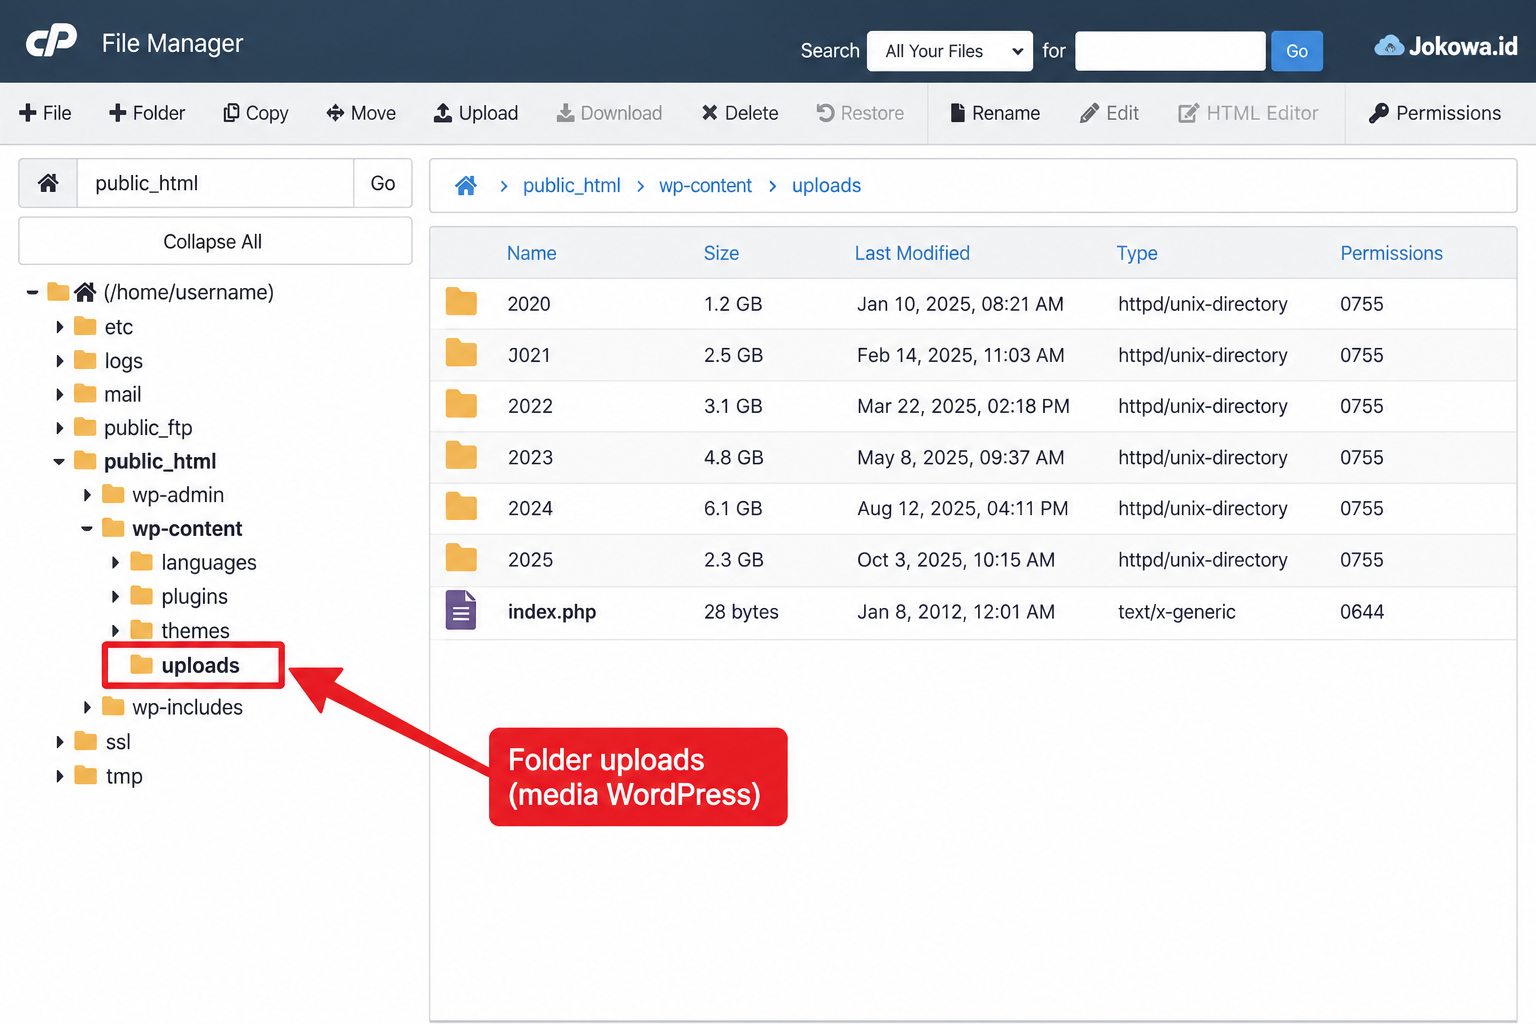
Task: Click the 2025 folder icon in list
Action: pos(461,558)
